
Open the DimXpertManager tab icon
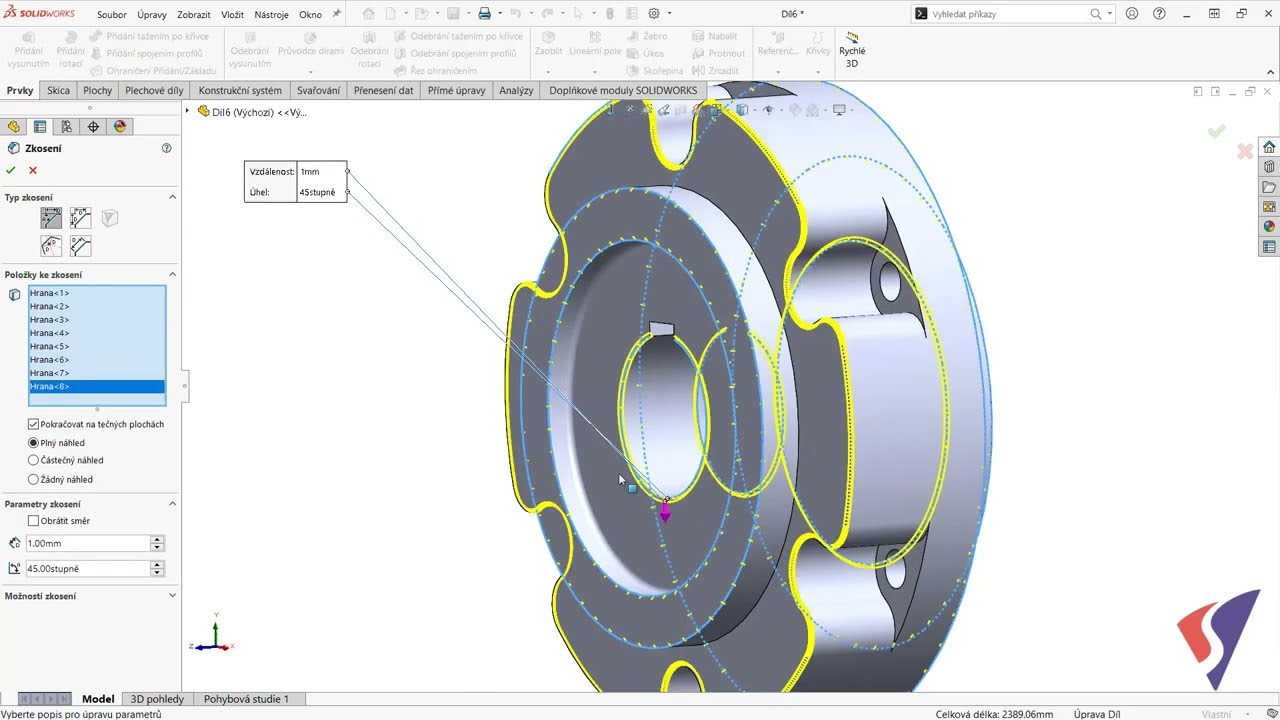93,127
